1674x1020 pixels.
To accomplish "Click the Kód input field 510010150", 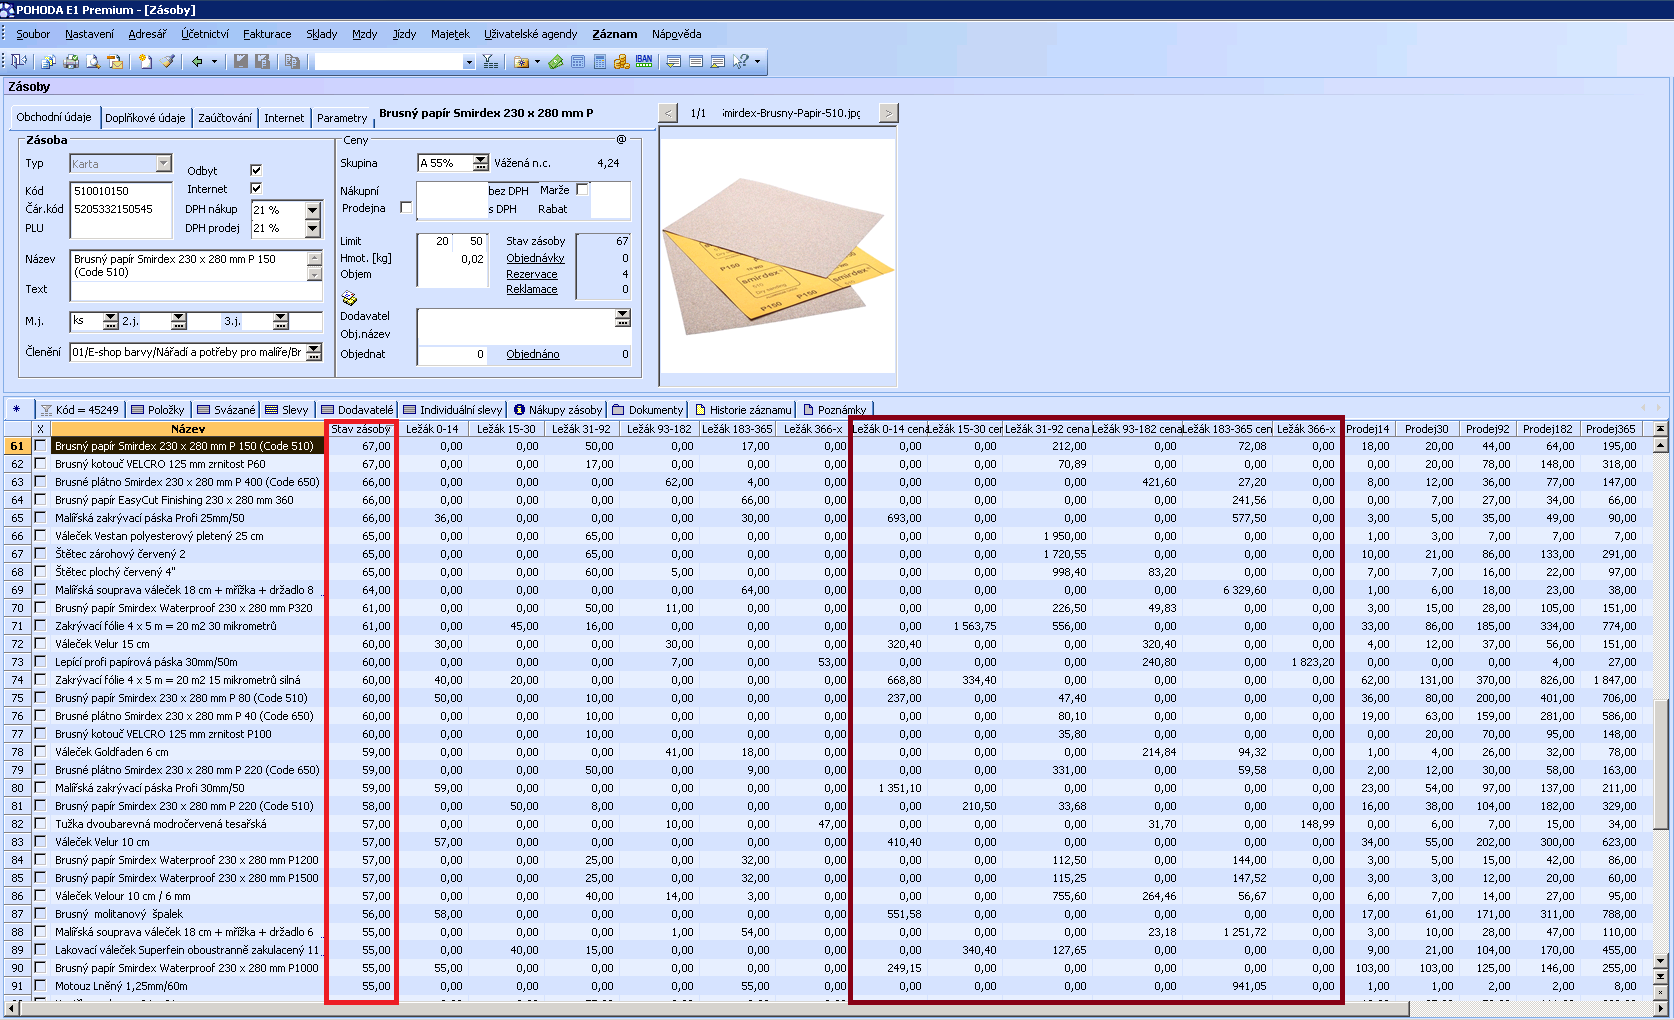I will coord(120,191).
